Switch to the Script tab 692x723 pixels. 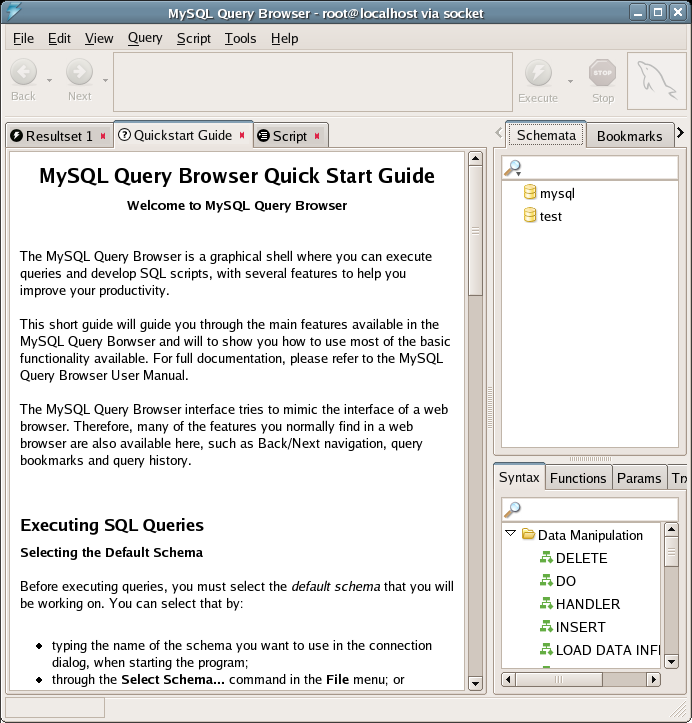[291, 136]
